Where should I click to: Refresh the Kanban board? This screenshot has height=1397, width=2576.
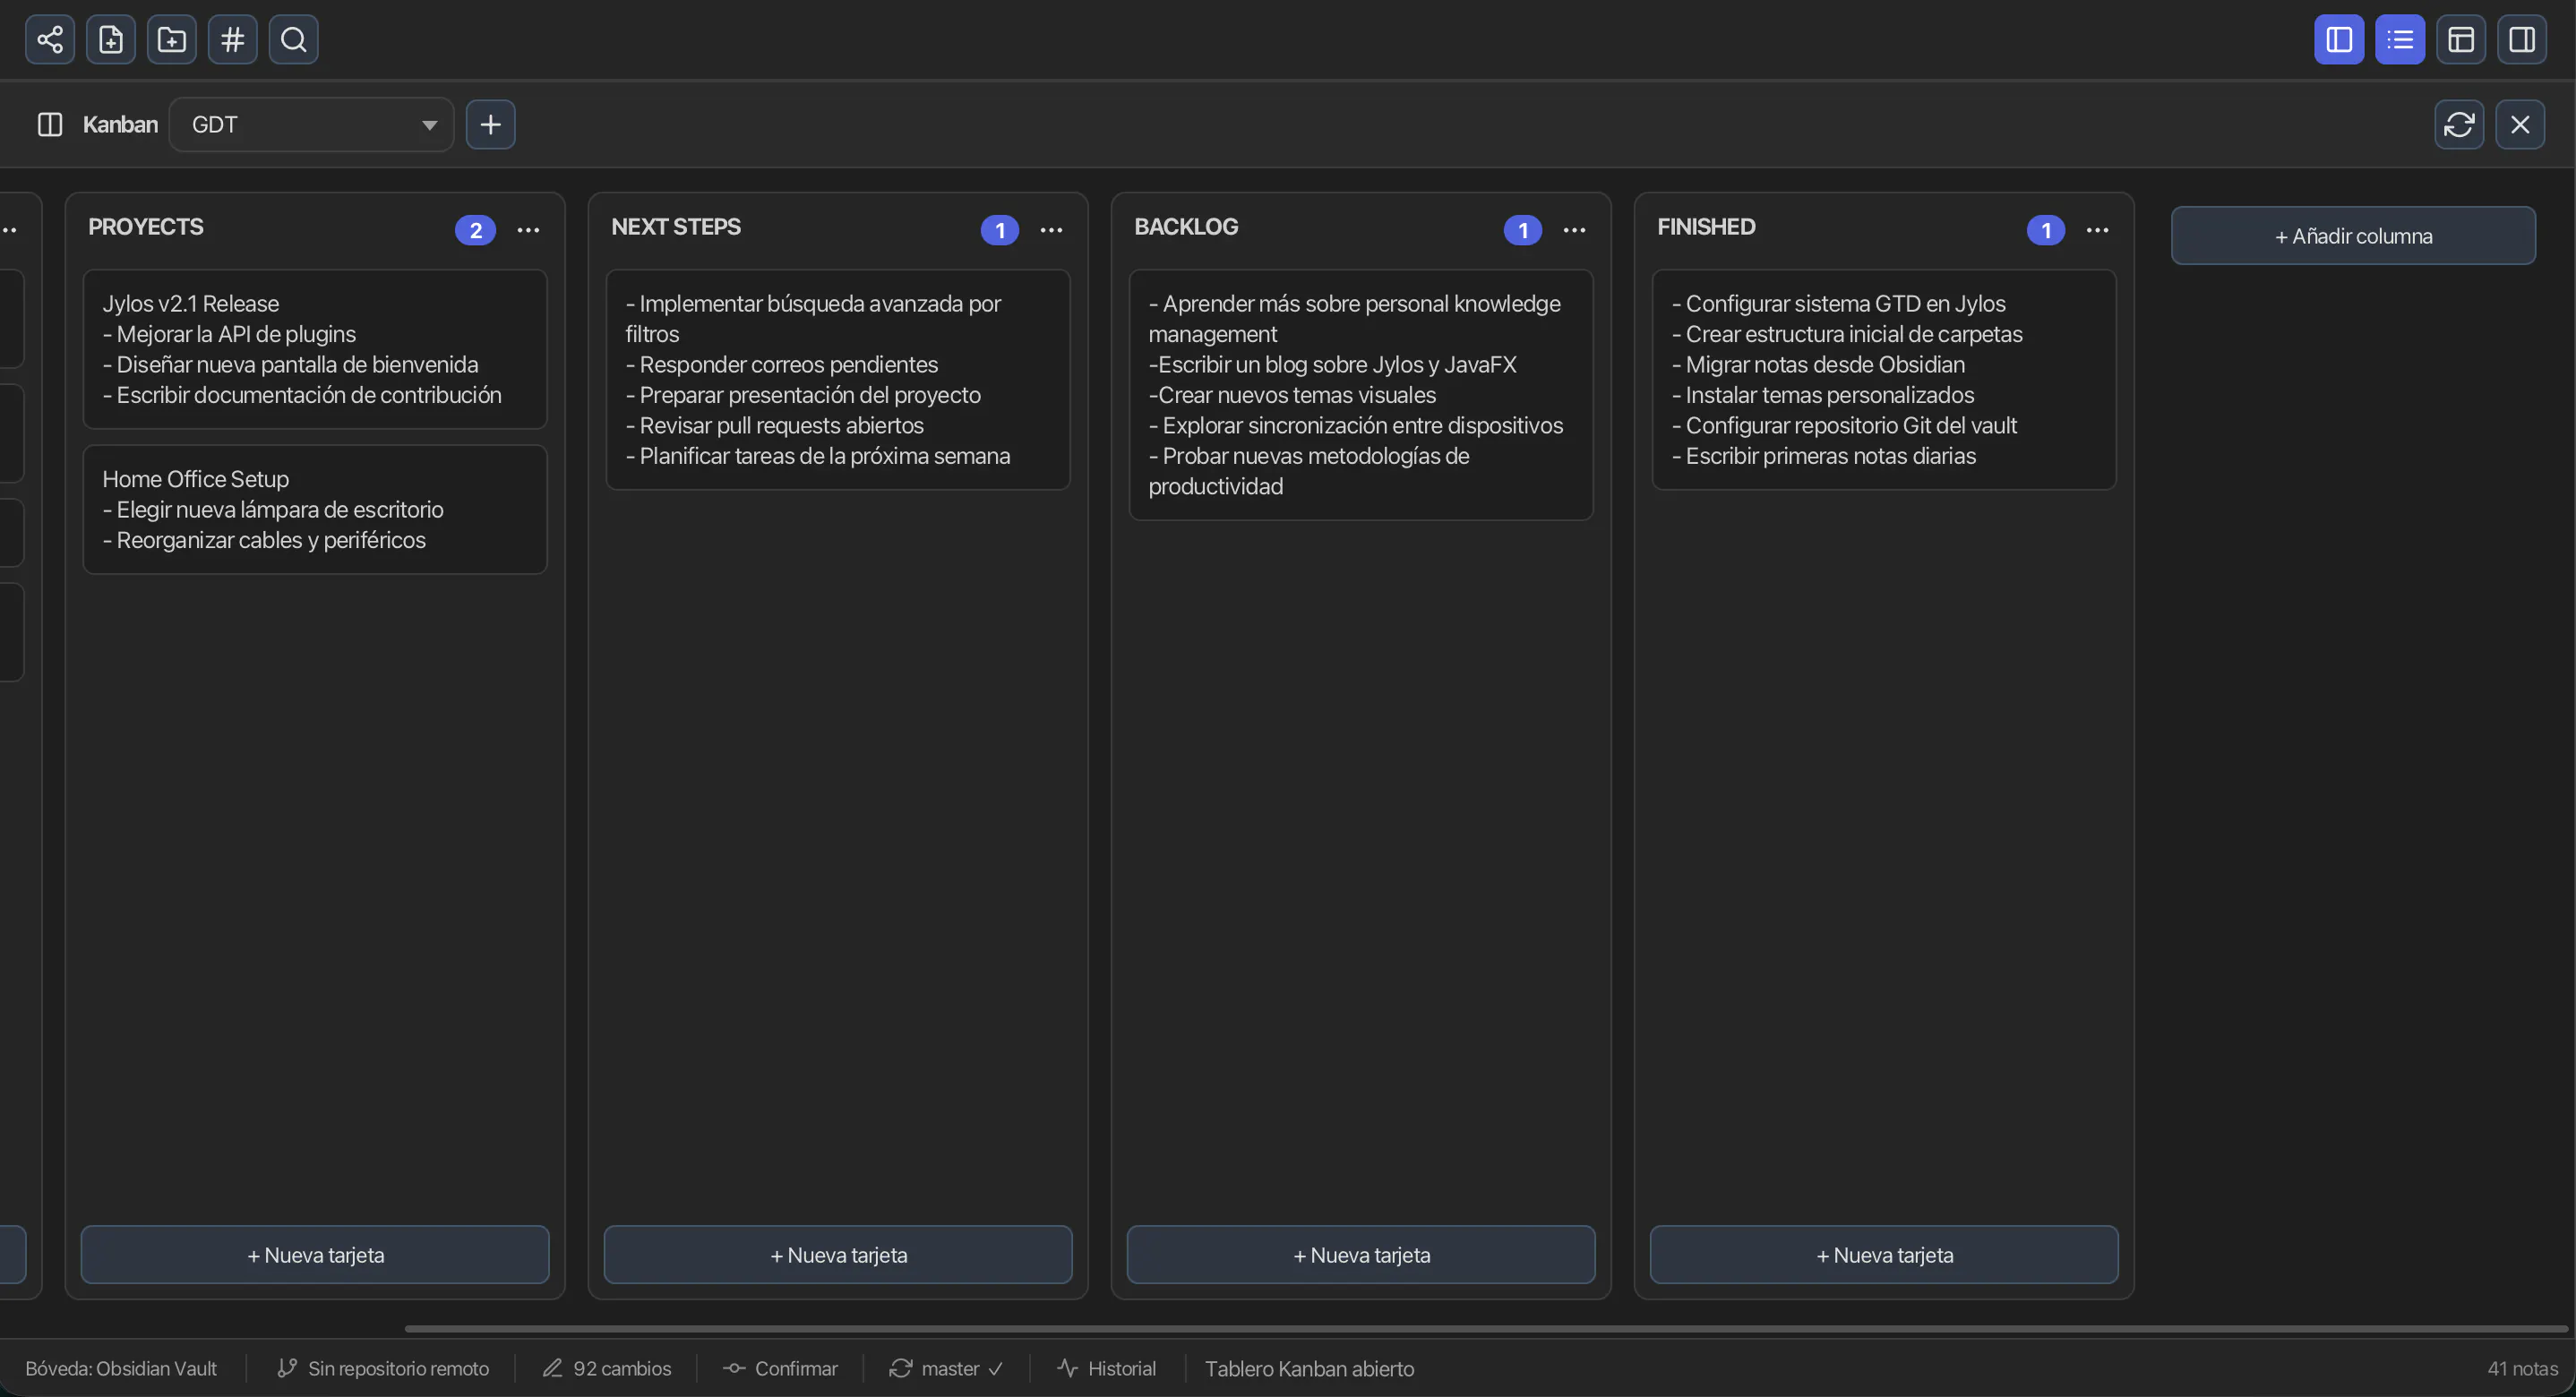point(2459,125)
